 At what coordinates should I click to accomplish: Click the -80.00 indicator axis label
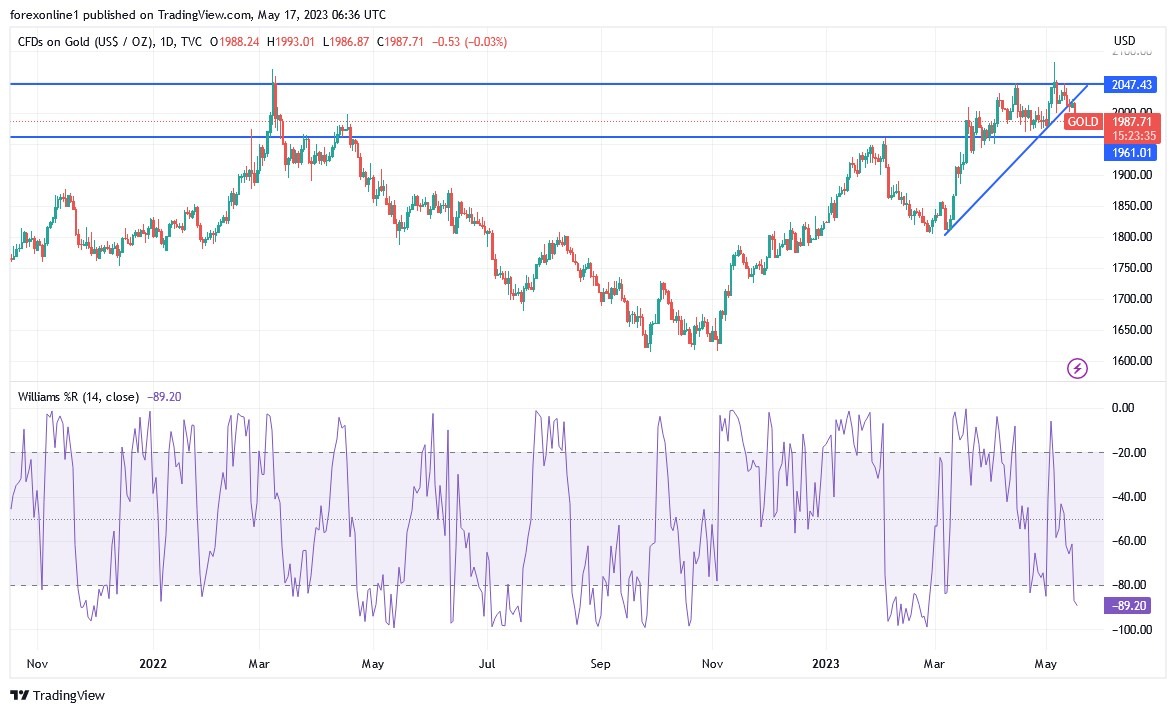click(x=1129, y=585)
